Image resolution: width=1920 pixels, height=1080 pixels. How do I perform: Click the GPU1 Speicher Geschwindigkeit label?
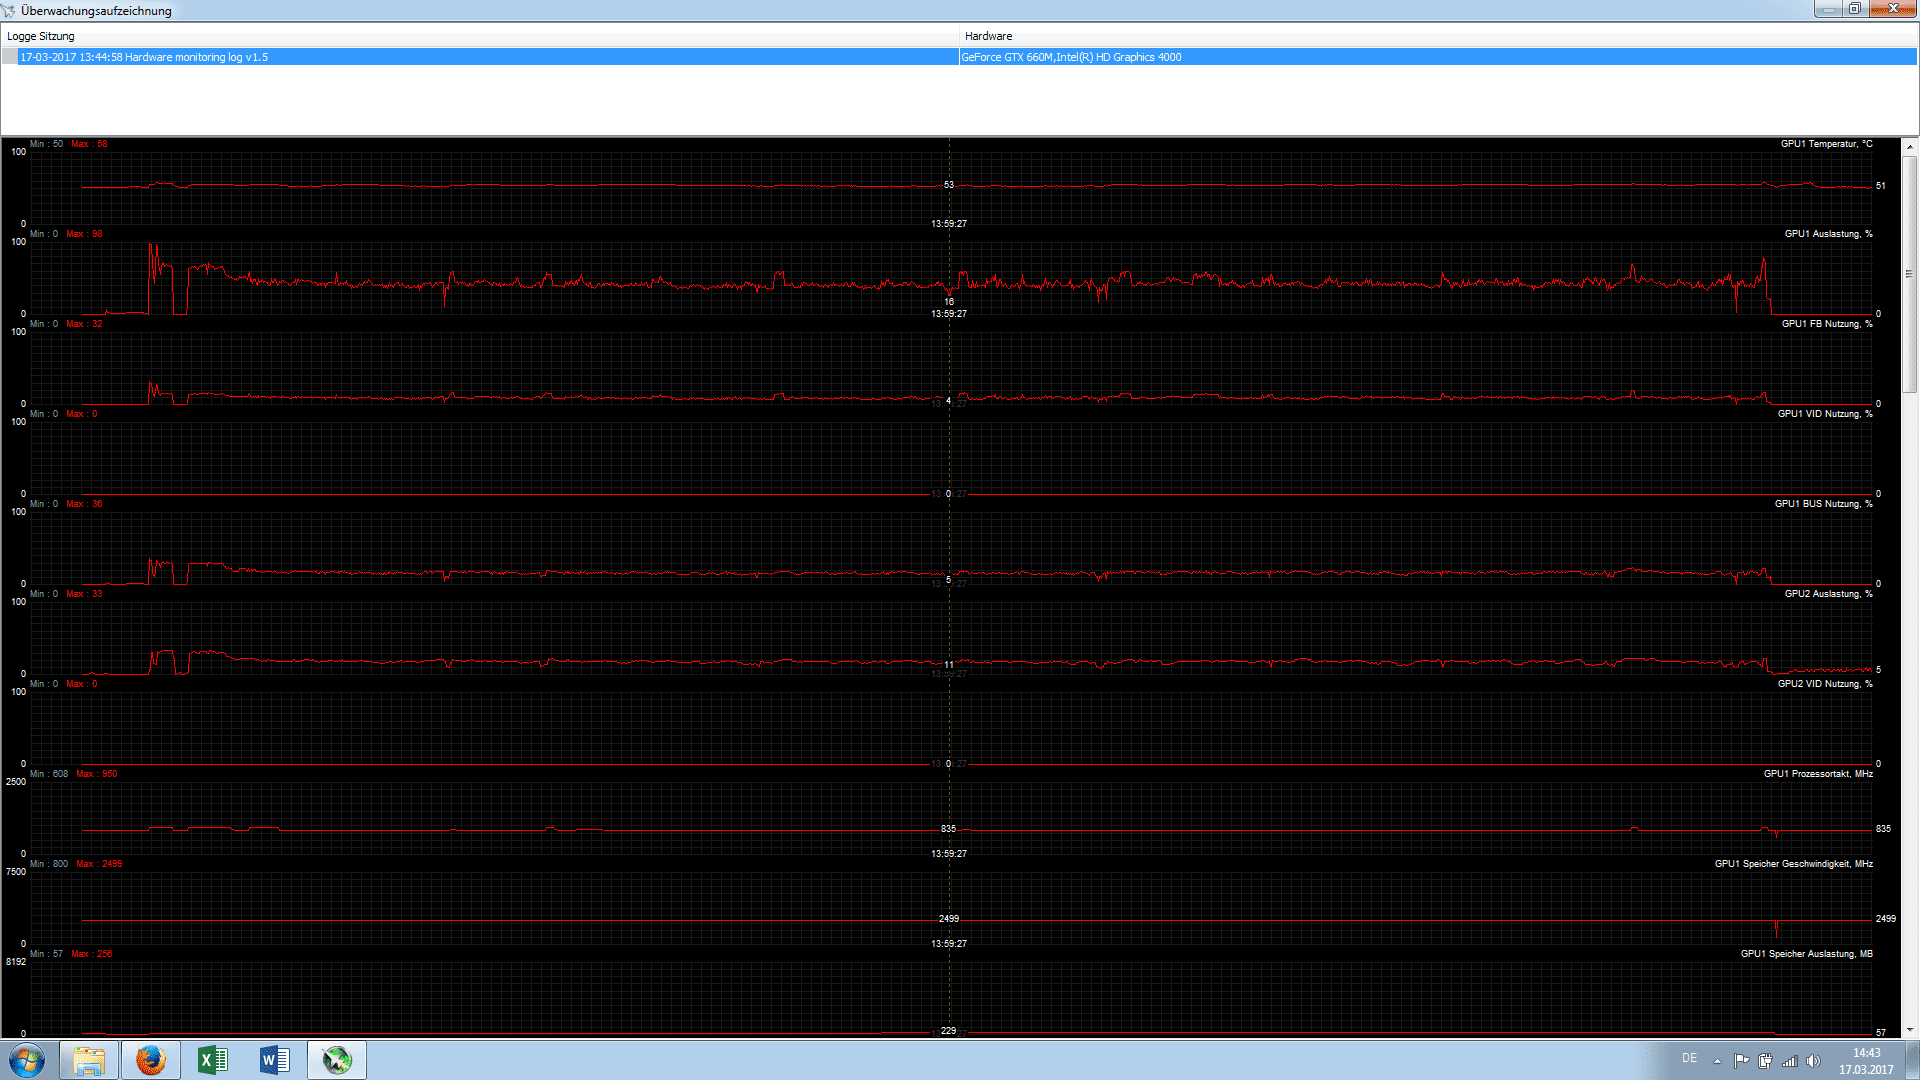[1794, 864]
